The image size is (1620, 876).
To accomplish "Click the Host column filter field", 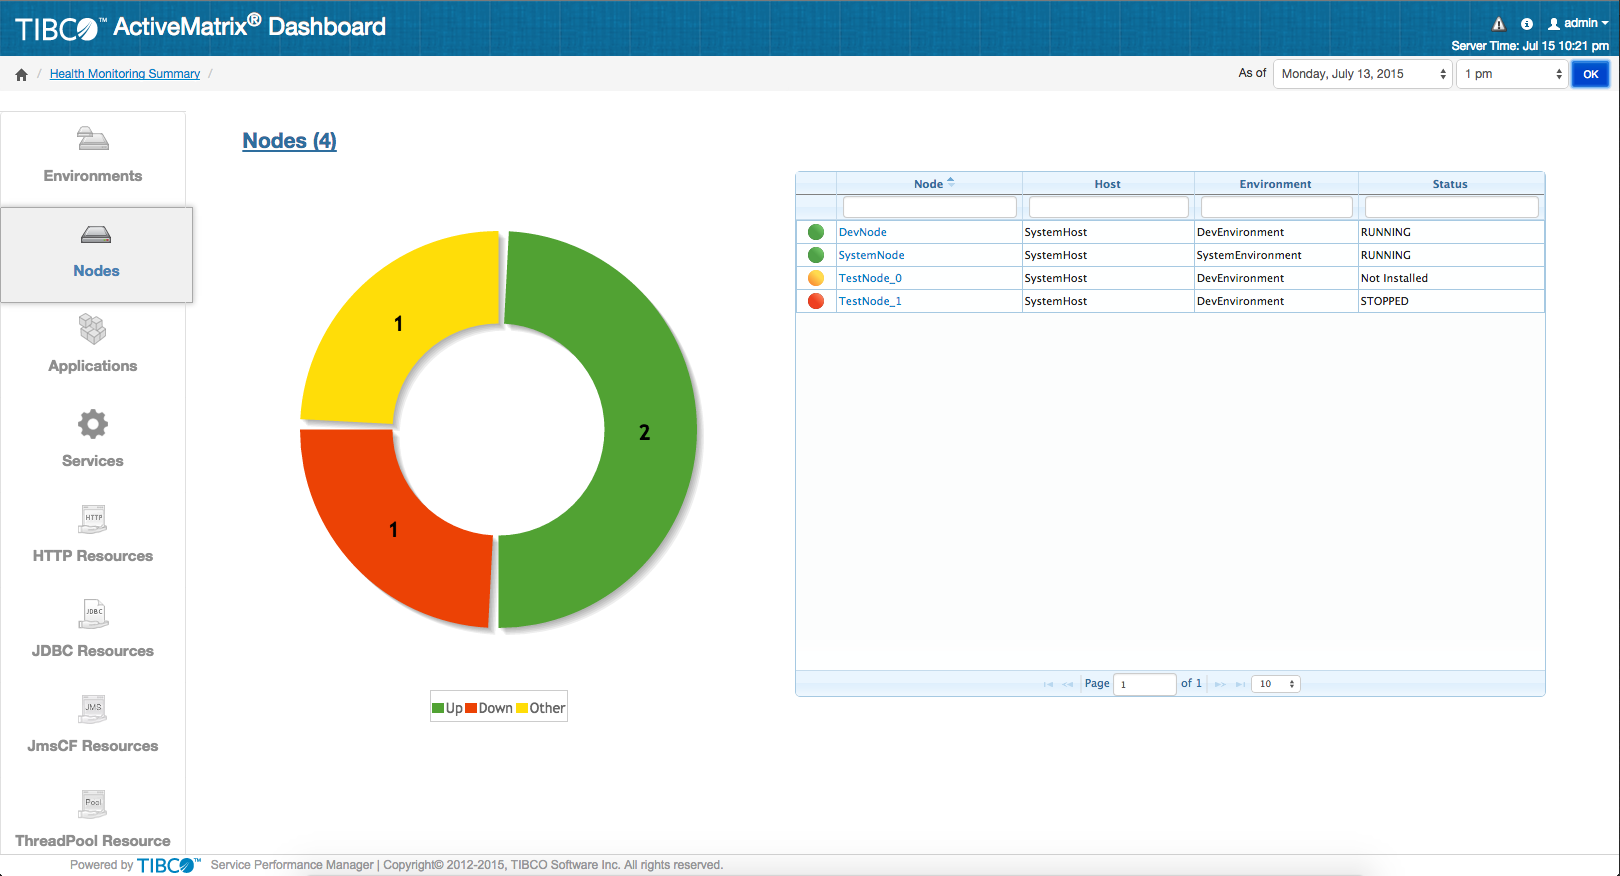I will [x=1108, y=207].
